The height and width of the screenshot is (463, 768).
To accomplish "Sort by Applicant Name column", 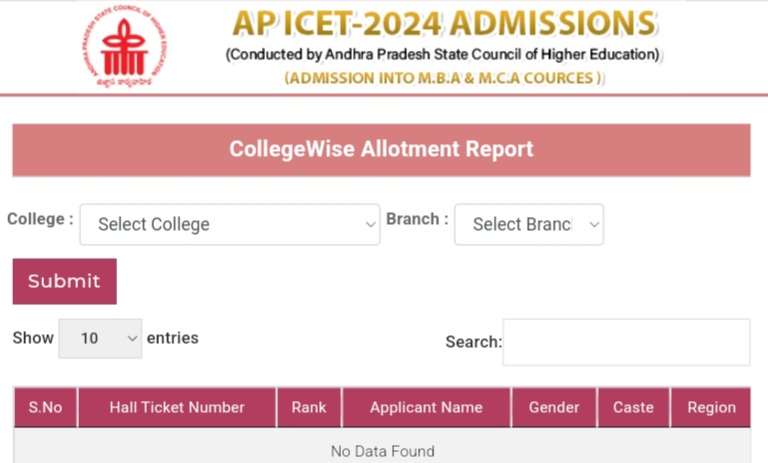I will [426, 407].
